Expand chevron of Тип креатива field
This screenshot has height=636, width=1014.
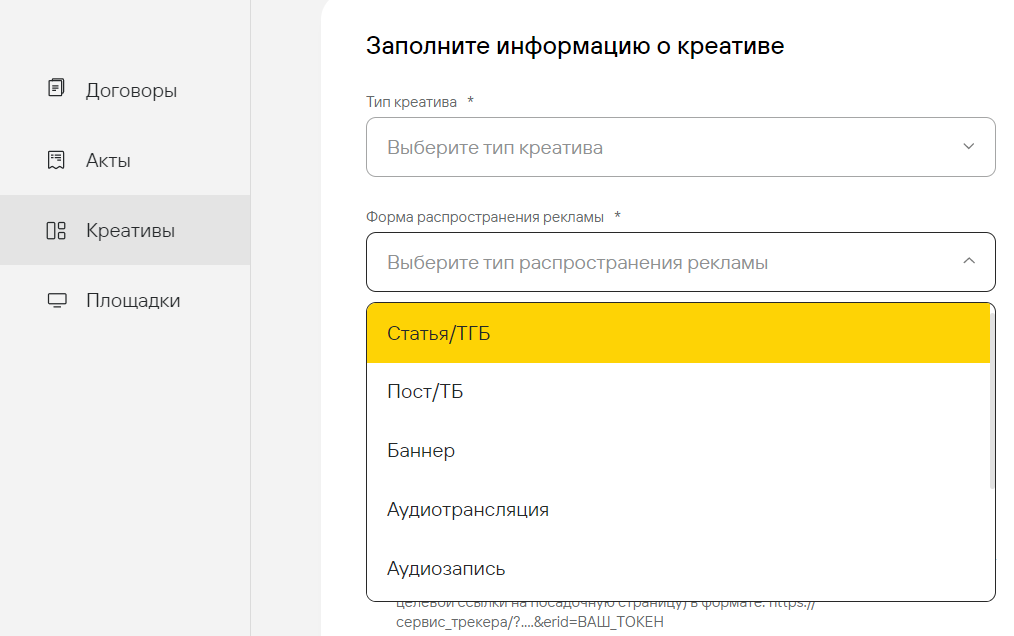click(968, 147)
